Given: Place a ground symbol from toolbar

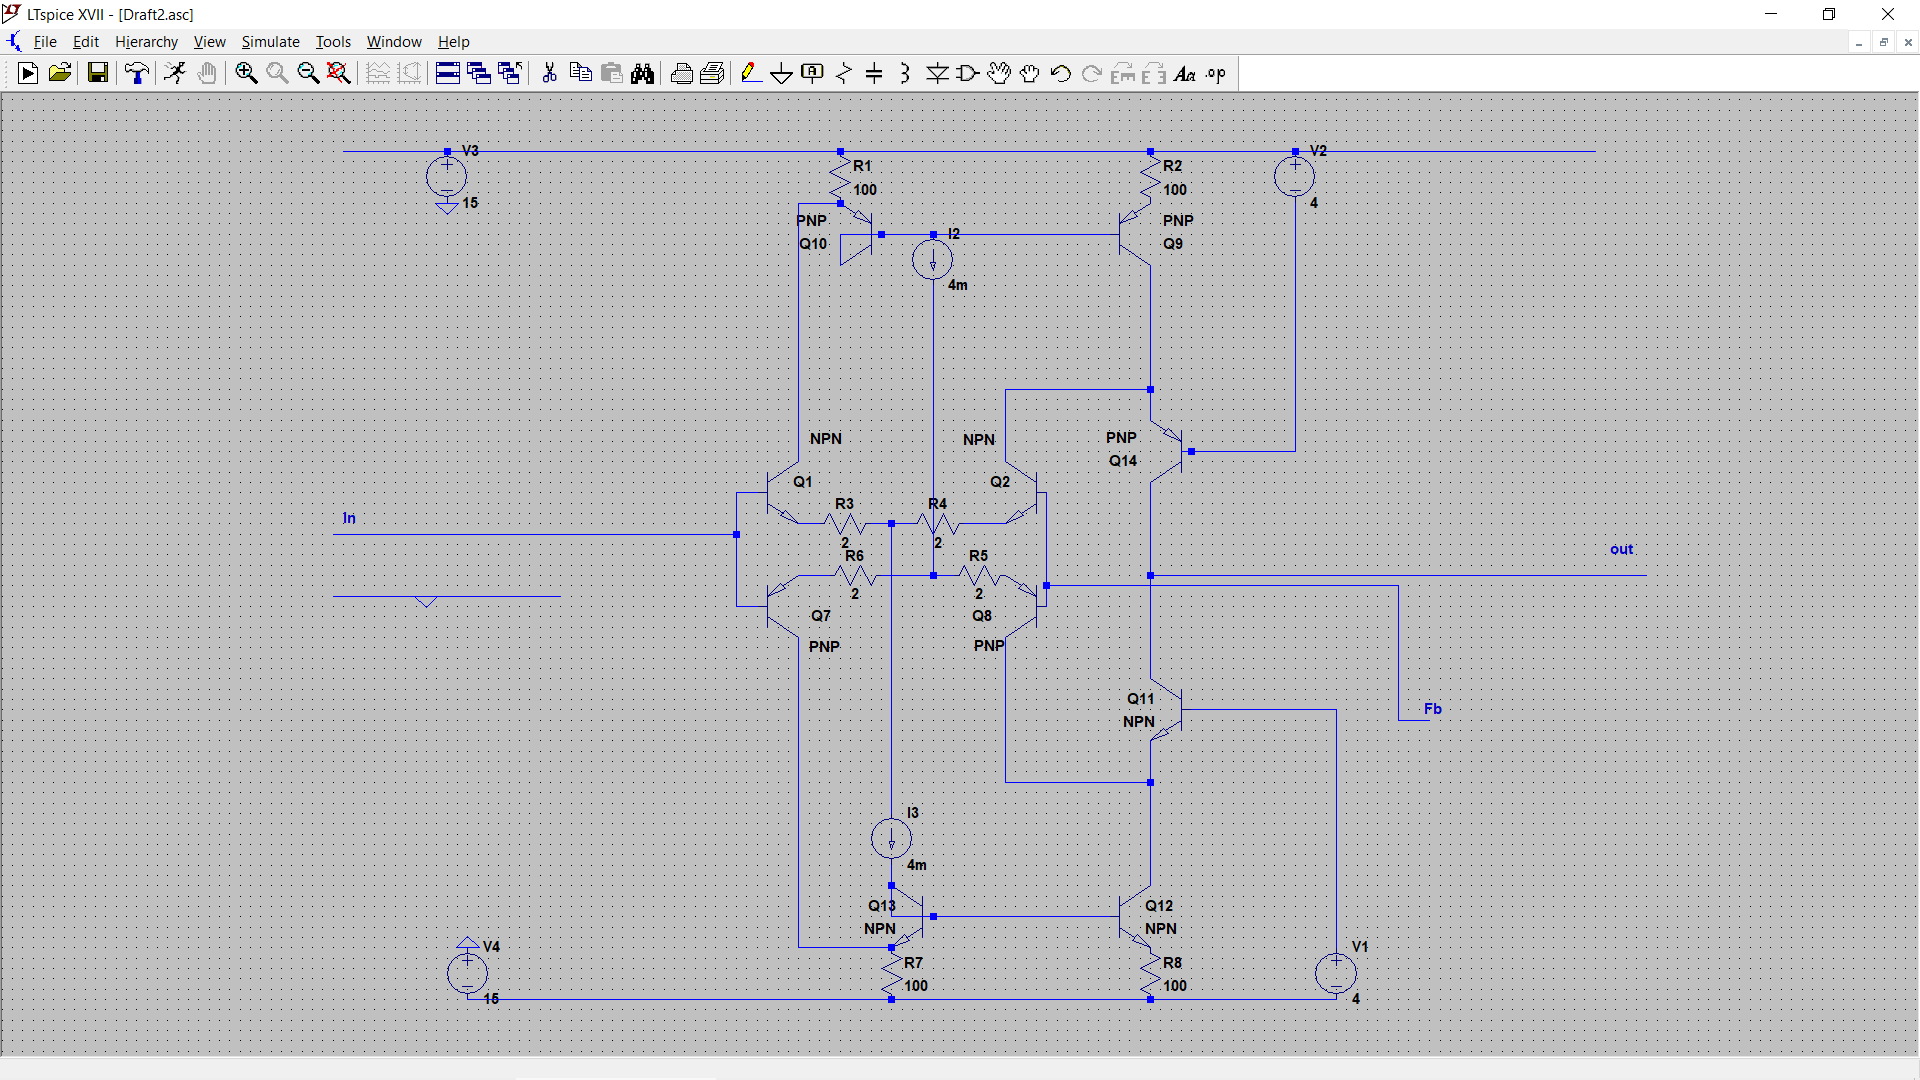Looking at the screenshot, I should [782, 73].
